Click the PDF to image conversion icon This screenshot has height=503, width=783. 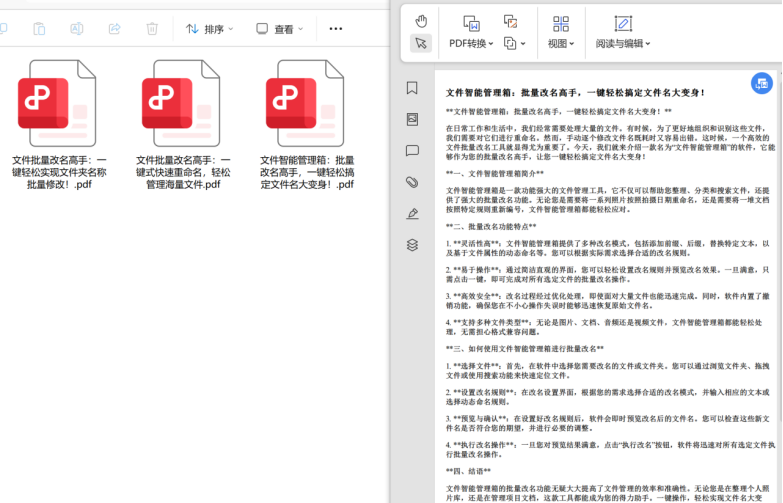[510, 21]
